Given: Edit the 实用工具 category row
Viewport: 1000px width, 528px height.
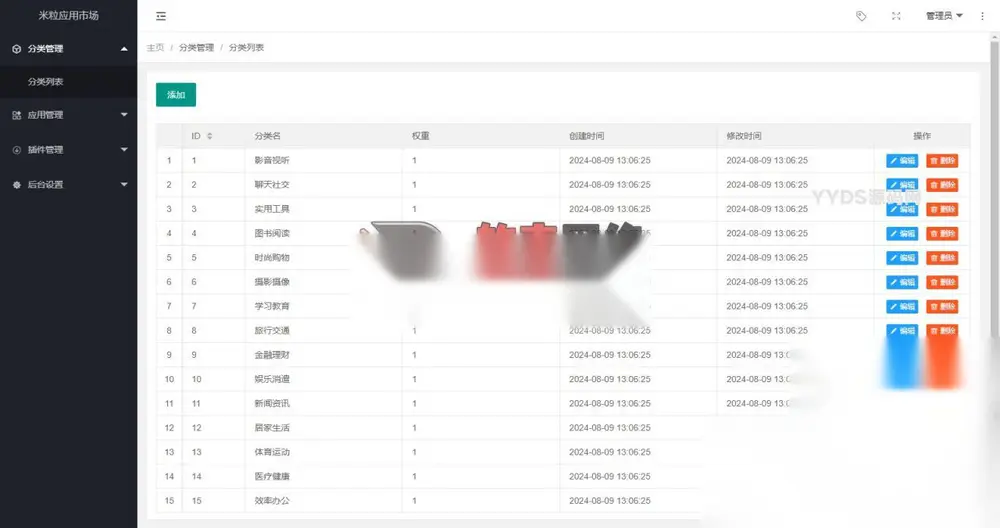Looking at the screenshot, I should pos(902,209).
